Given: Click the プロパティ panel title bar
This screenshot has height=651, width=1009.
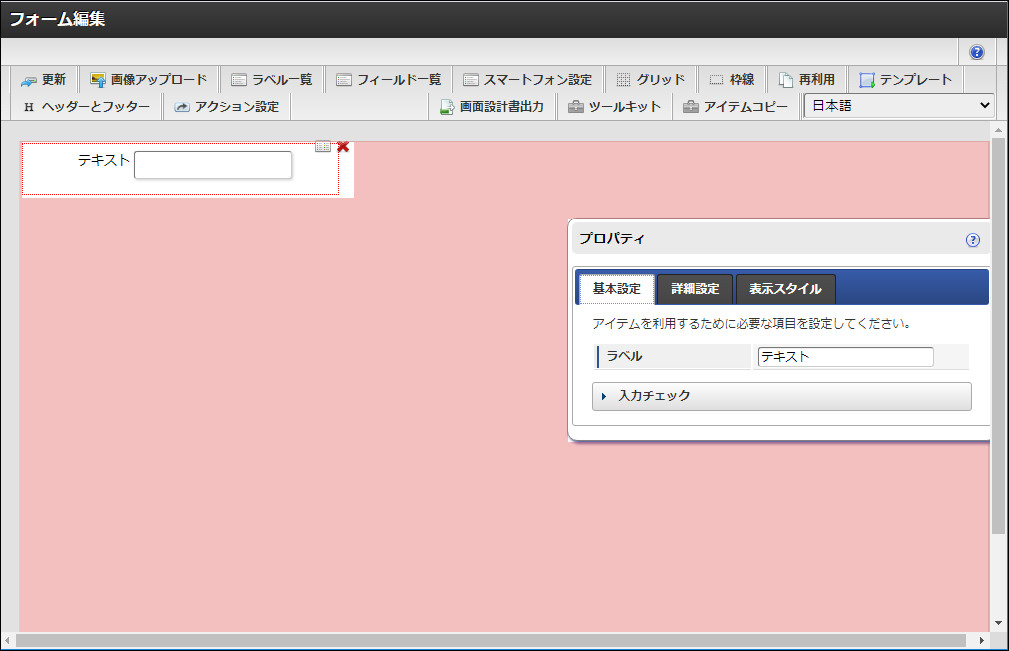Looking at the screenshot, I should click(781, 239).
